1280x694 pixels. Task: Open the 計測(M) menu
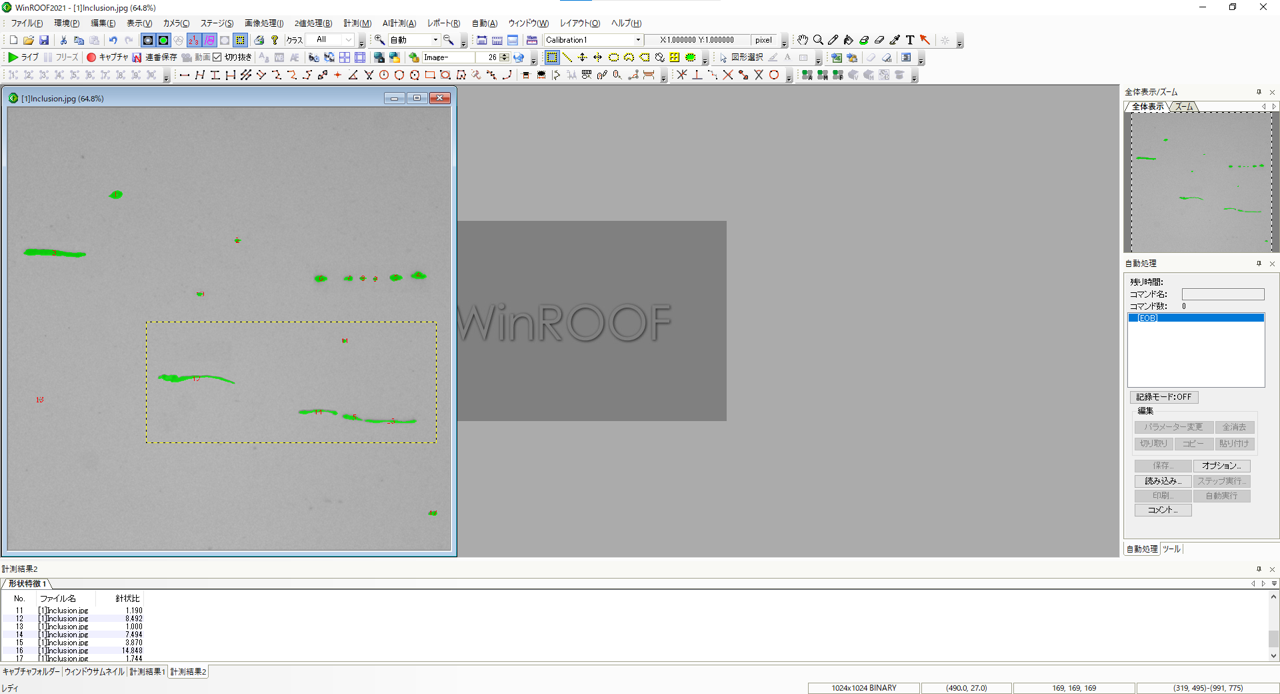357,23
